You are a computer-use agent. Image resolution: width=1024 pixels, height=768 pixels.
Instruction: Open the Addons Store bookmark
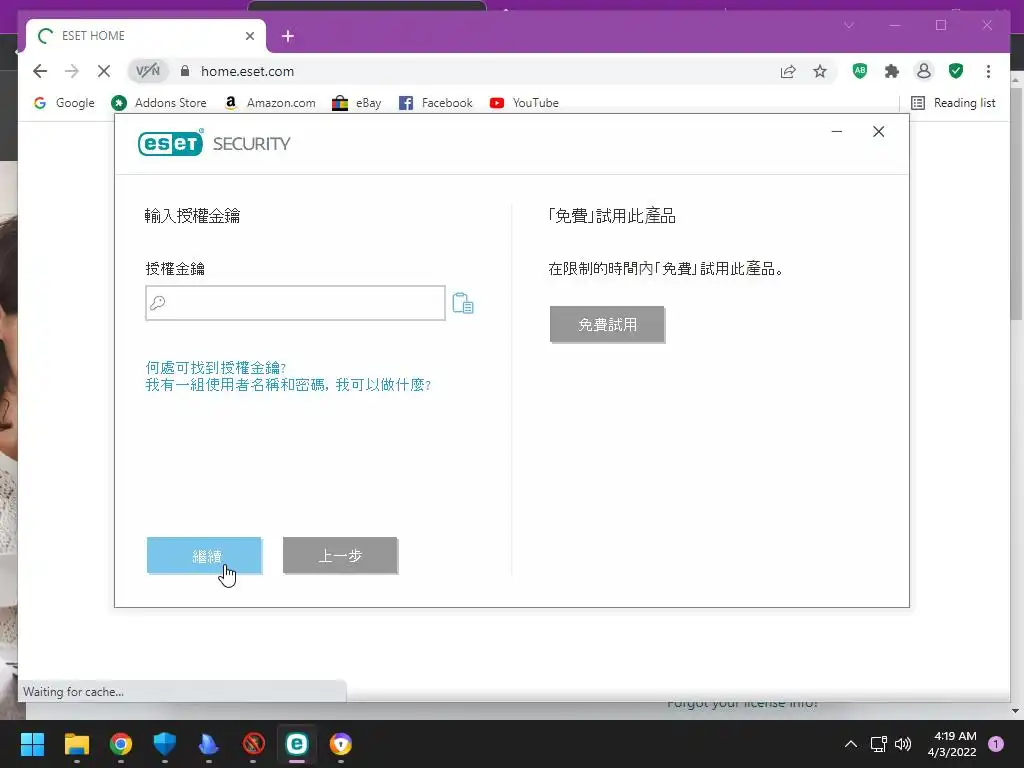coord(159,103)
